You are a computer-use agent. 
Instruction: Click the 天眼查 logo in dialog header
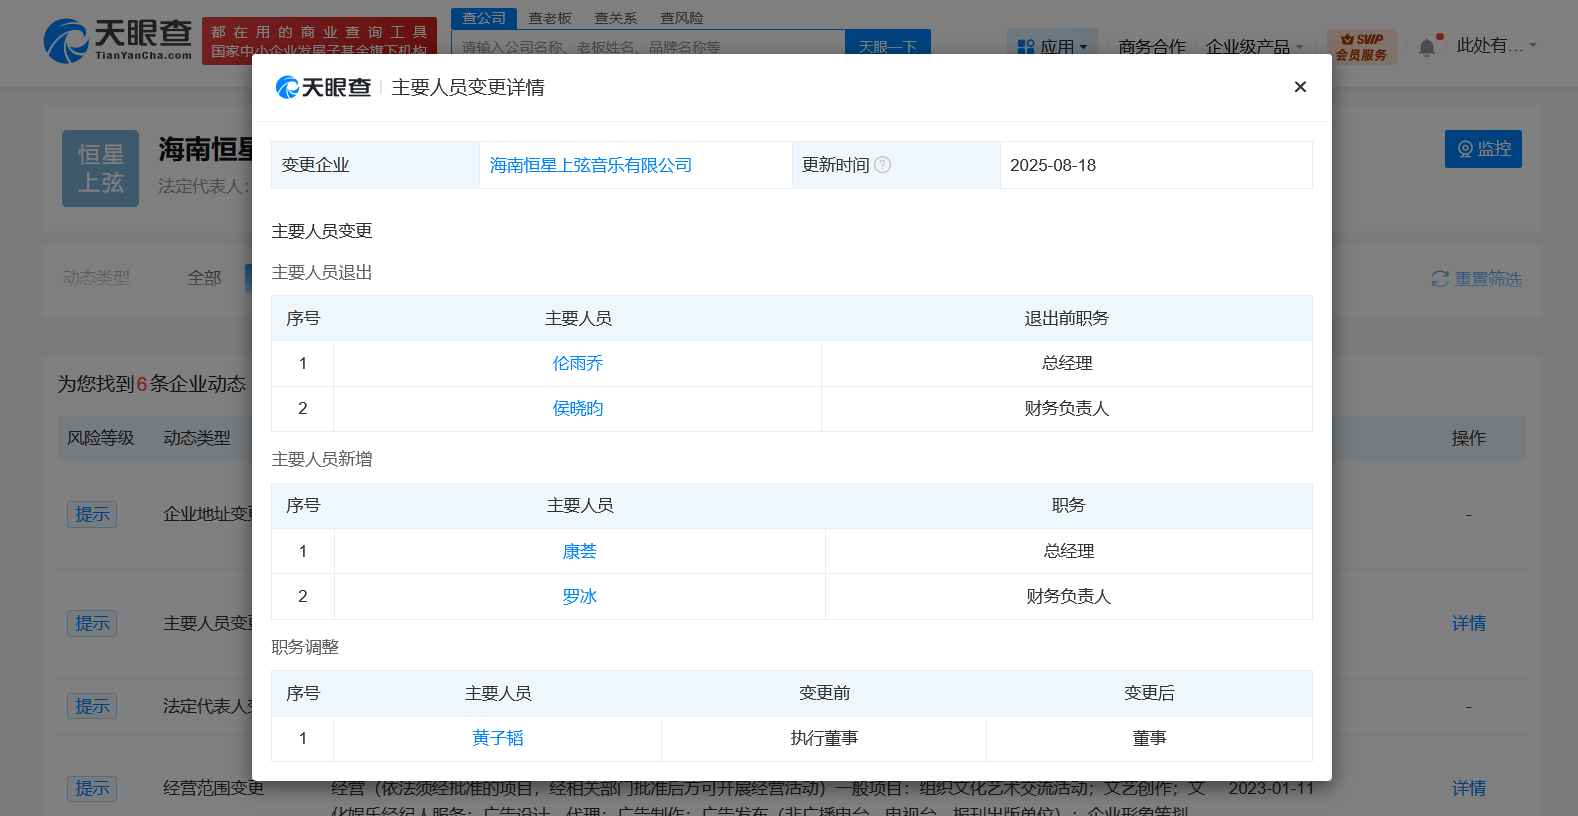coord(323,88)
